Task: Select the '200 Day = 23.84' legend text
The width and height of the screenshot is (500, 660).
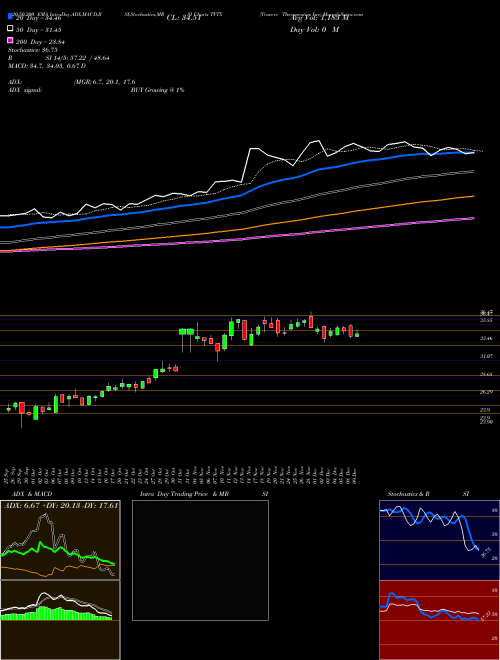Action: (x=40, y=42)
